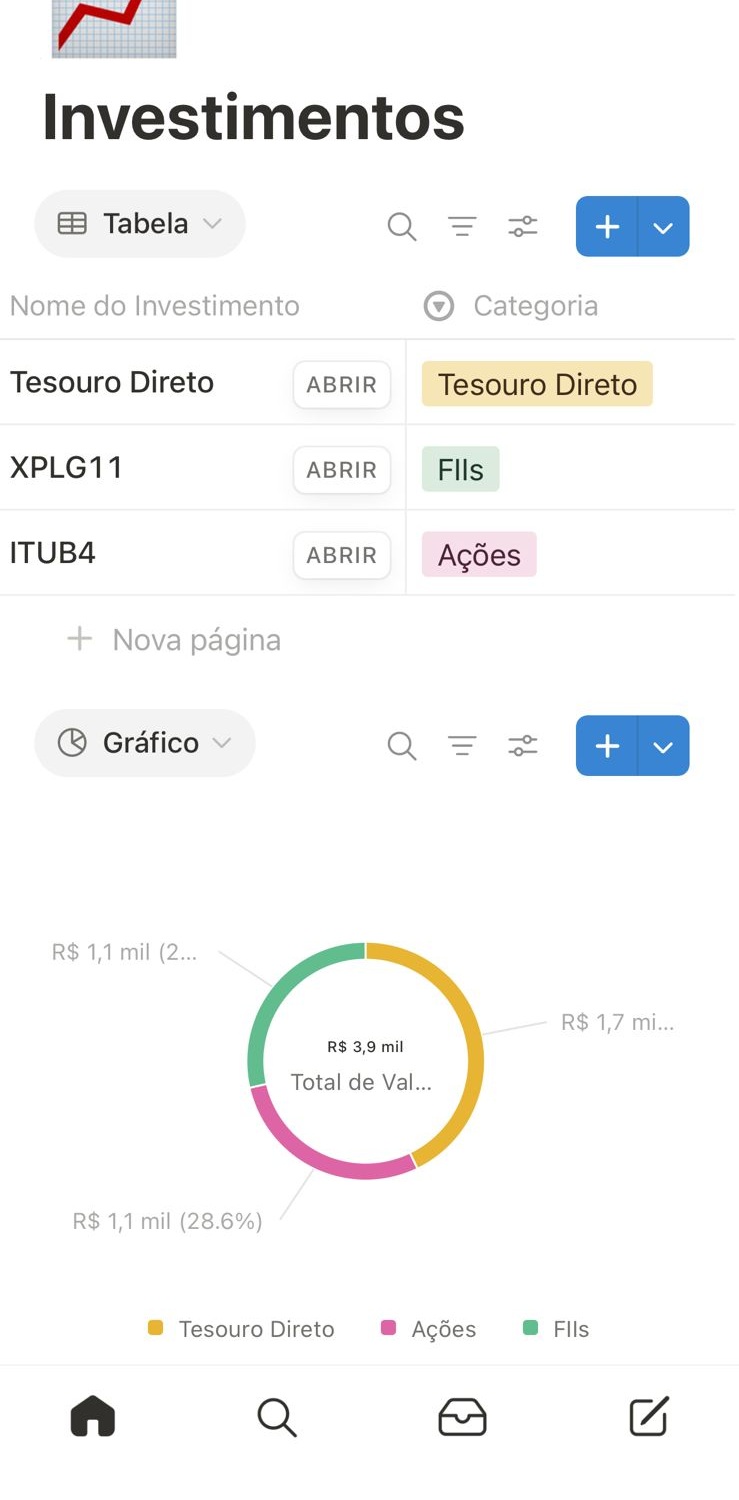
Task: Select the Ações category tag
Action: pyautogui.click(x=479, y=555)
